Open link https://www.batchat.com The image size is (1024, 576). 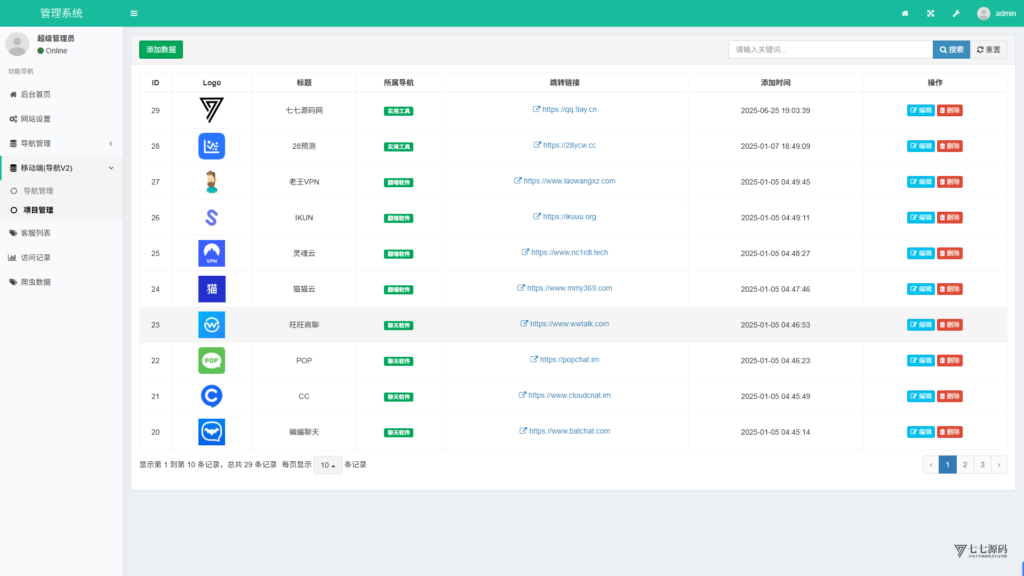pyautogui.click(x=564, y=431)
